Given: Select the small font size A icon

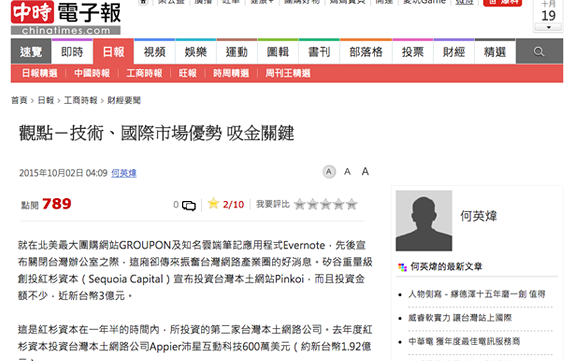Looking at the screenshot, I should coord(329,171).
